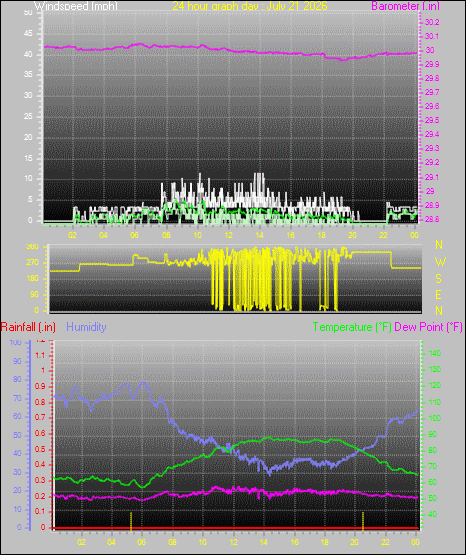Click the 29.9 barometer scale value
Viewport: 466px width, 555px height.
pos(432,64)
